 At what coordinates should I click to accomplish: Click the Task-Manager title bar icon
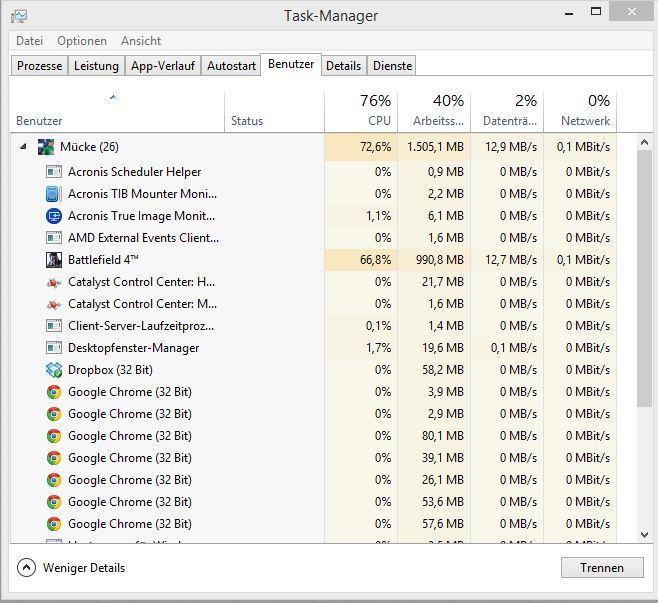point(19,16)
